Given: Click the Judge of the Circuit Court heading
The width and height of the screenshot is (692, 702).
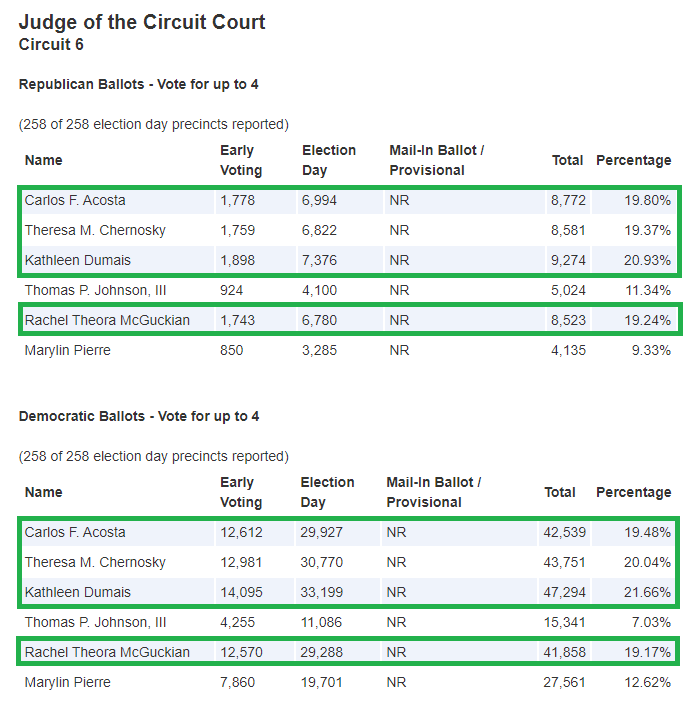Looking at the screenshot, I should tap(142, 22).
